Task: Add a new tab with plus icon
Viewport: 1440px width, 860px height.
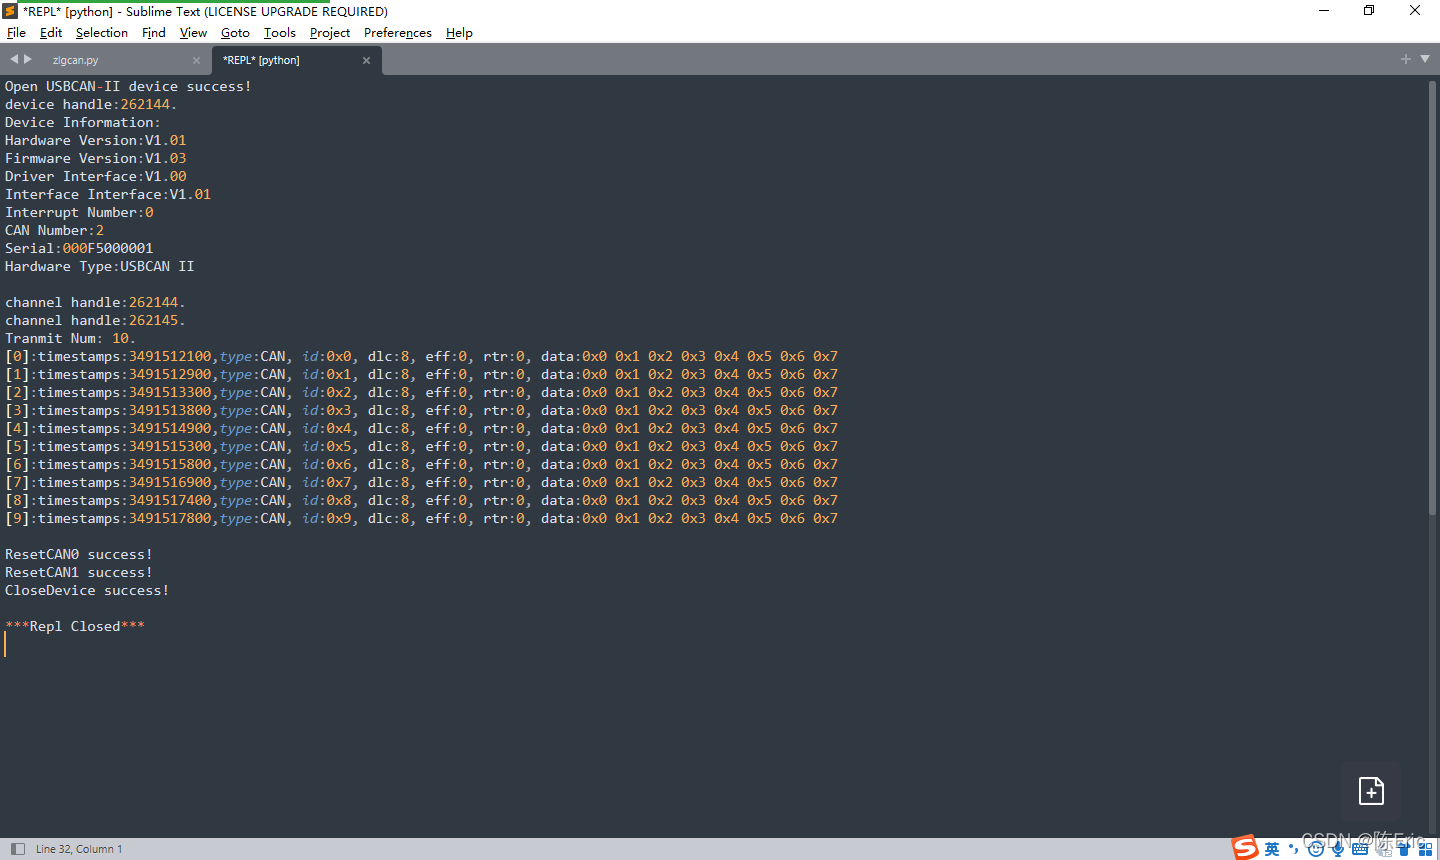Action: 1406,60
